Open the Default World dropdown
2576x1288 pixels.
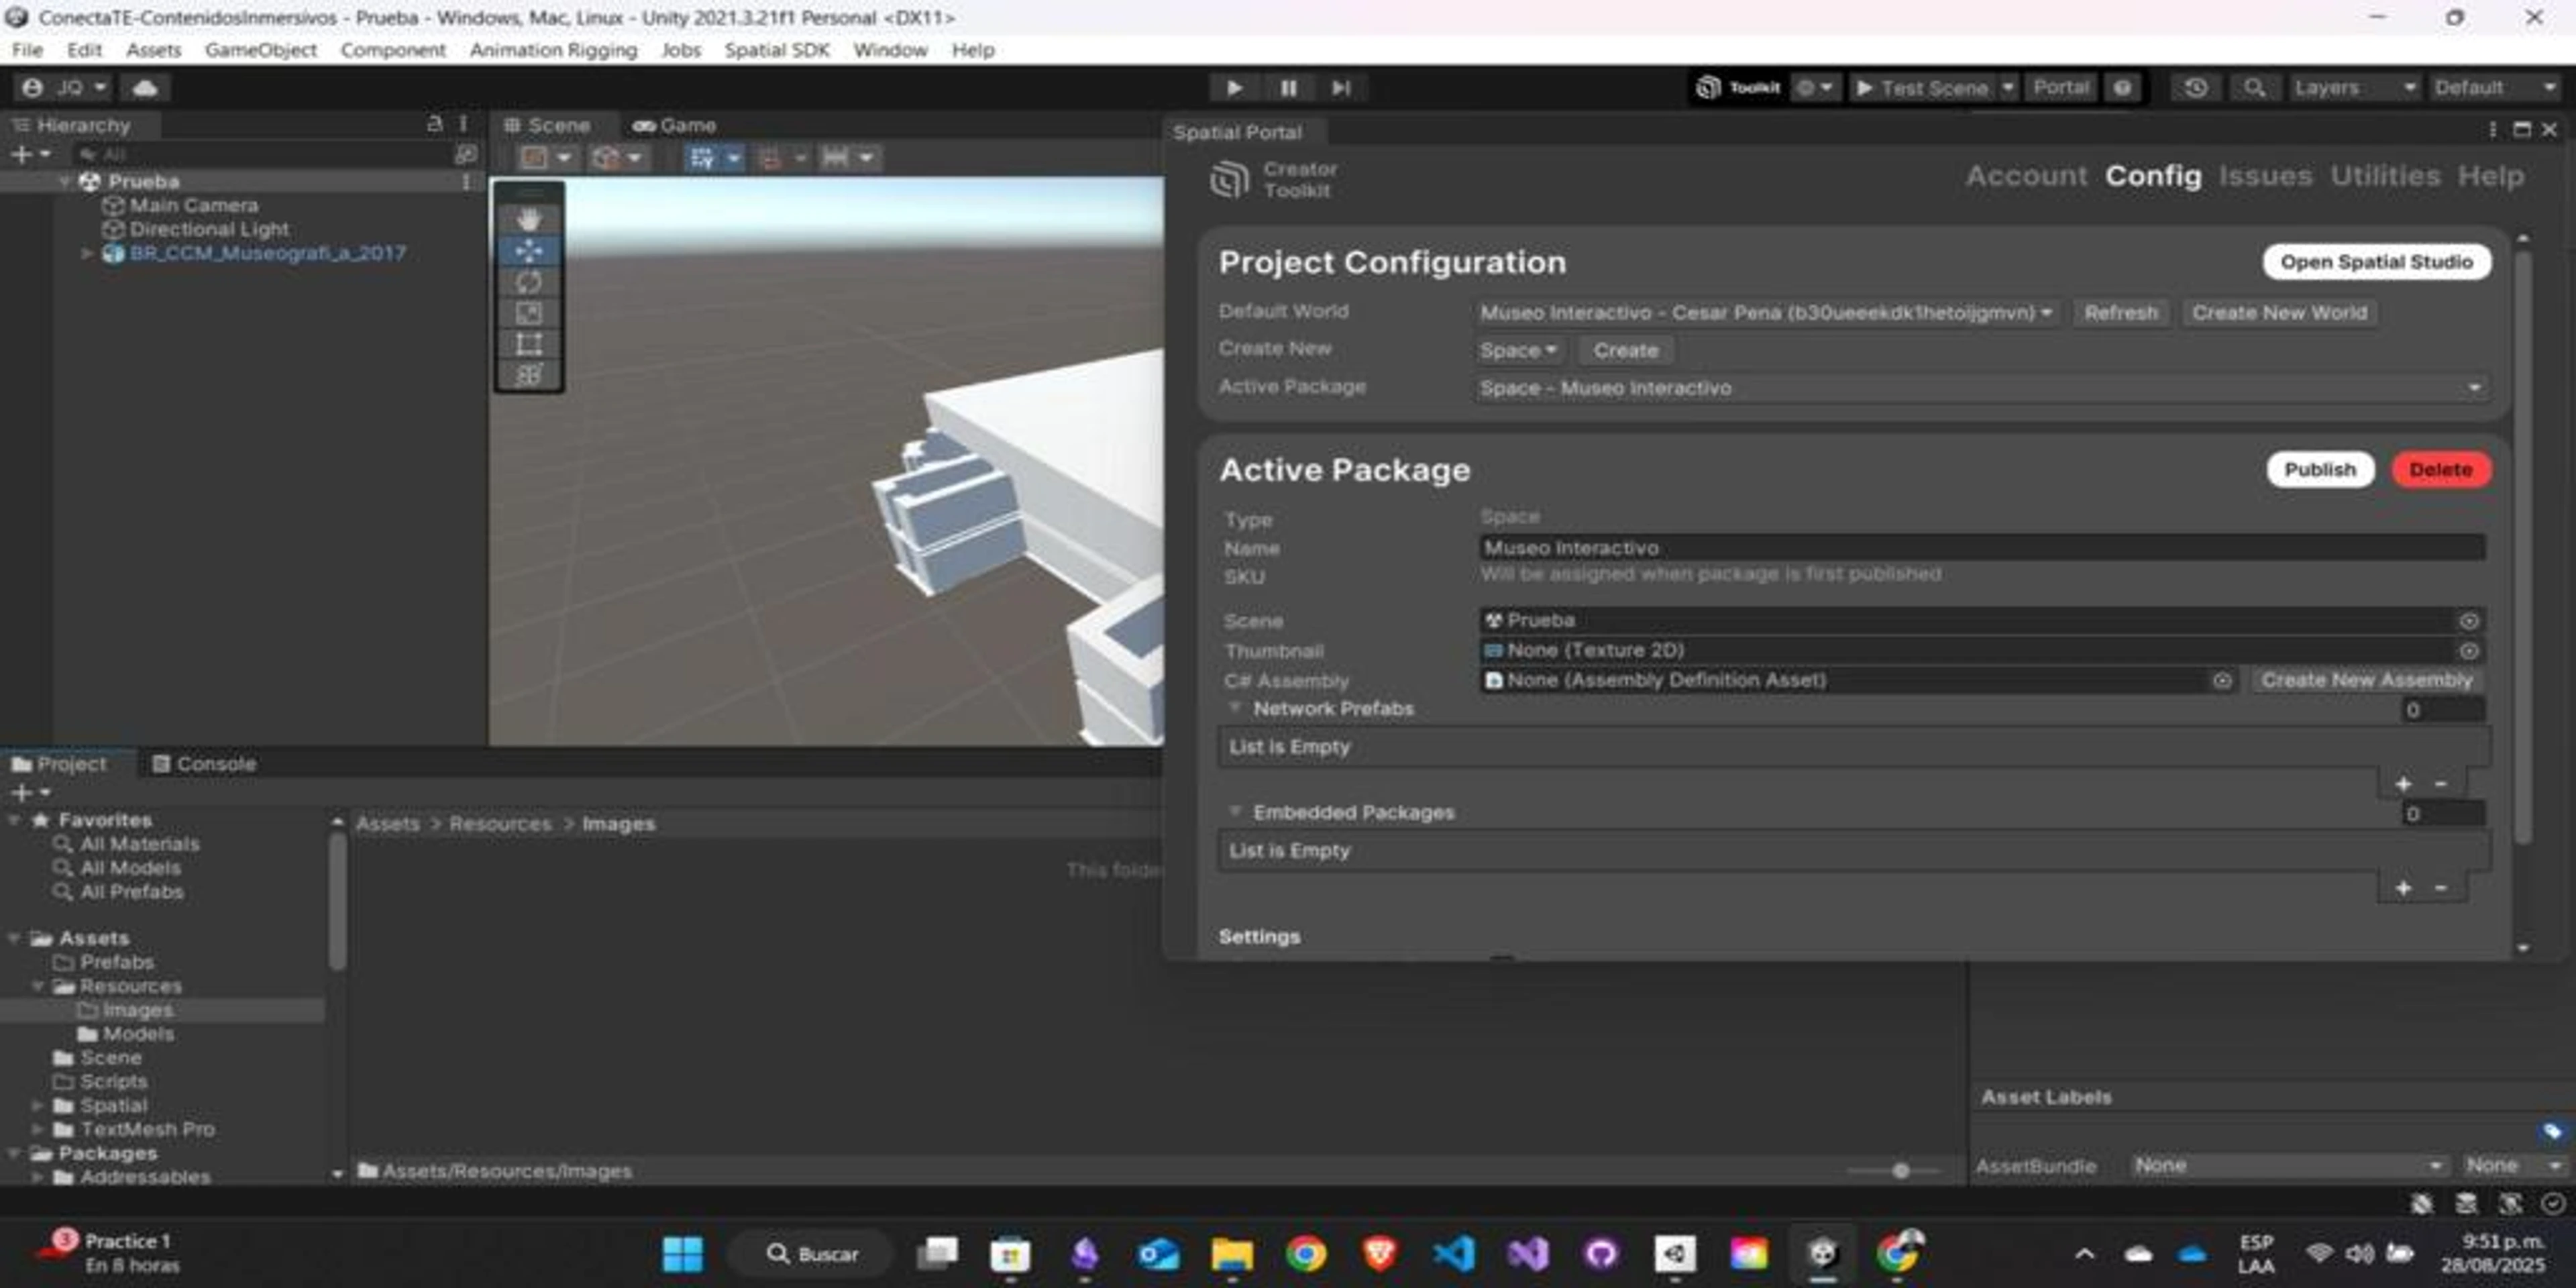pyautogui.click(x=1766, y=313)
